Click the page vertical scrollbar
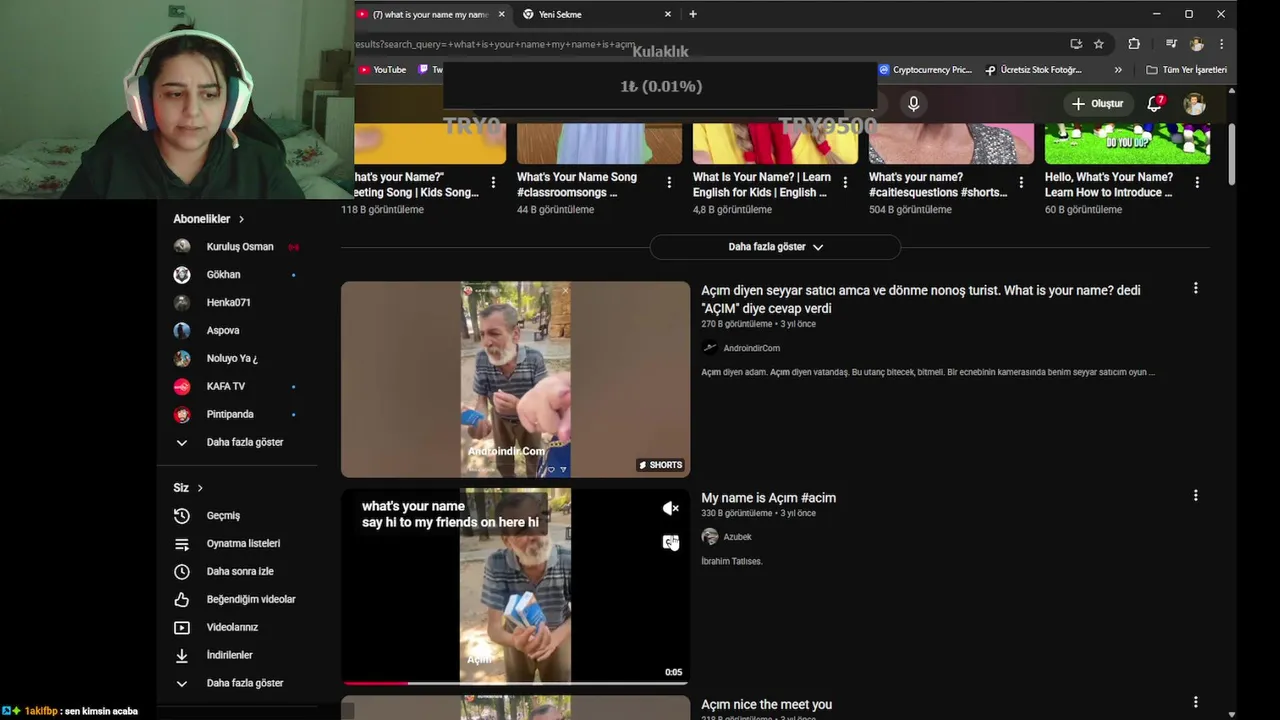The image size is (1280, 720). [1231, 154]
